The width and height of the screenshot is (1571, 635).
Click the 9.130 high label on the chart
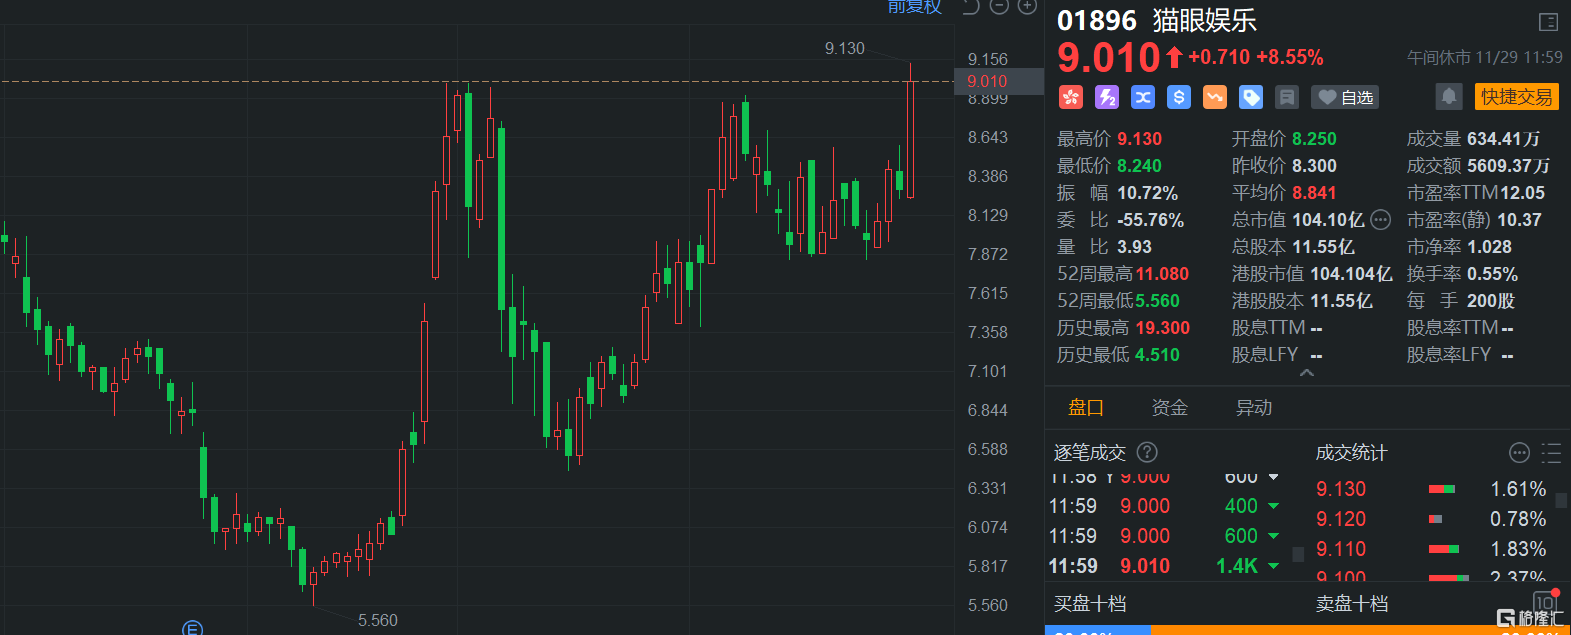point(845,48)
